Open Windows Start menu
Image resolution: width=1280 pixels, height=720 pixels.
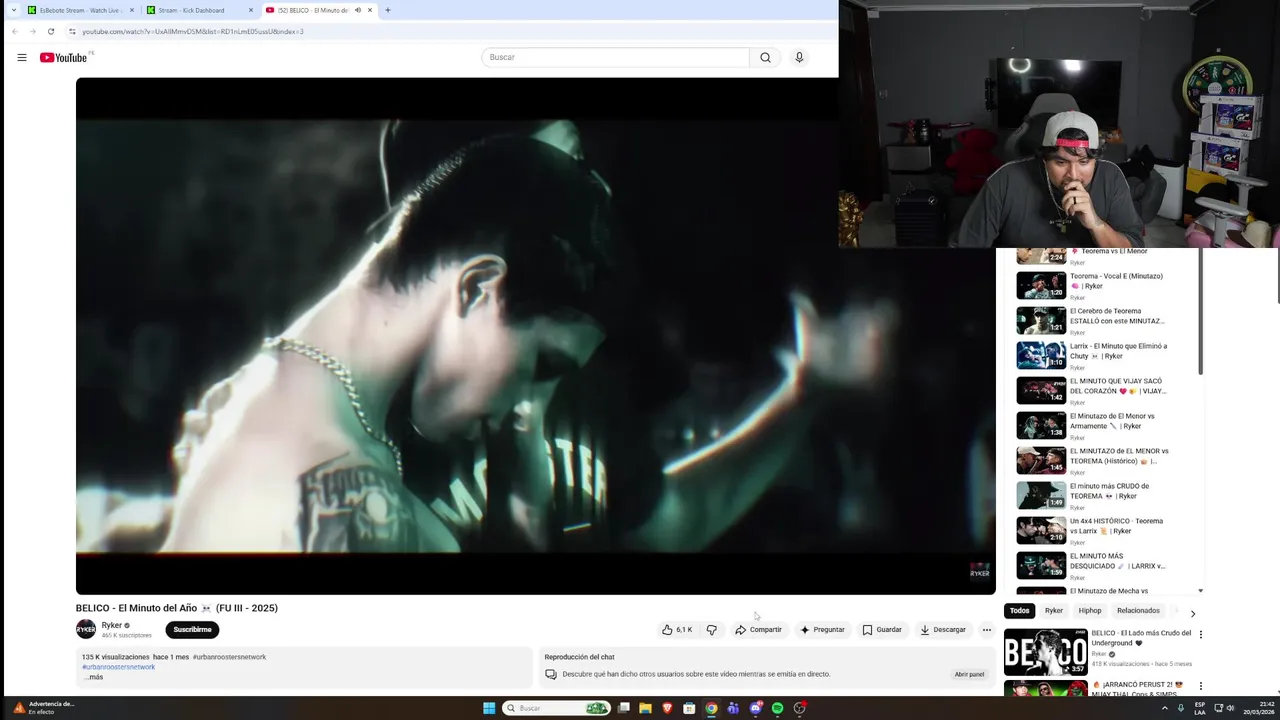[489, 708]
